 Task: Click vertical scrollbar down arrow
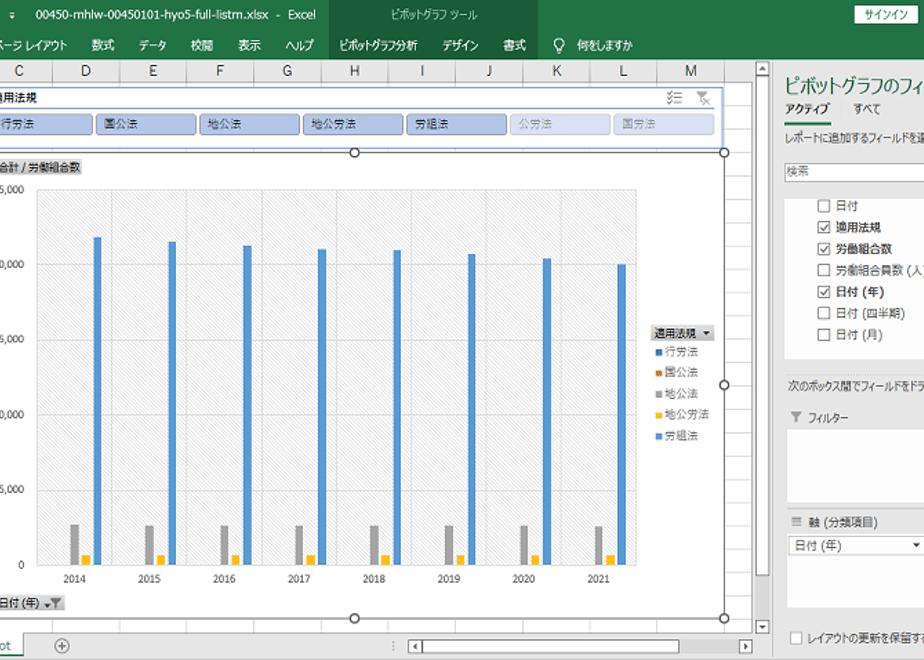pos(762,626)
